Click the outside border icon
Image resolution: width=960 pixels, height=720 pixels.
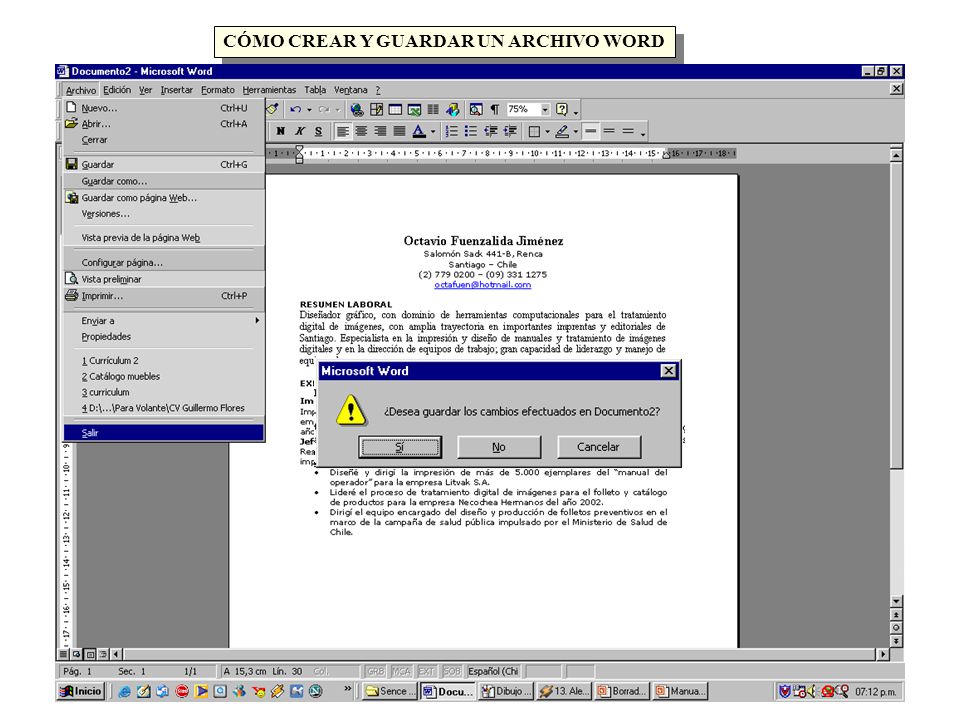[534, 131]
